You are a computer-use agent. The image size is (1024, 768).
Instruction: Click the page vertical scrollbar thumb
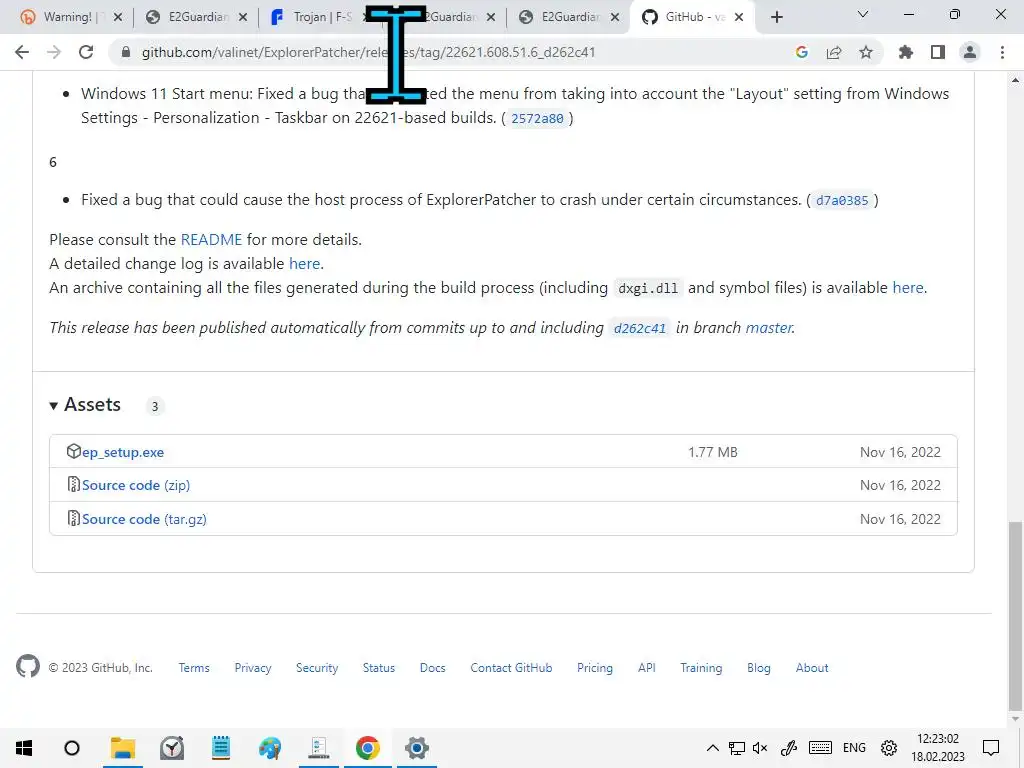(1014, 616)
